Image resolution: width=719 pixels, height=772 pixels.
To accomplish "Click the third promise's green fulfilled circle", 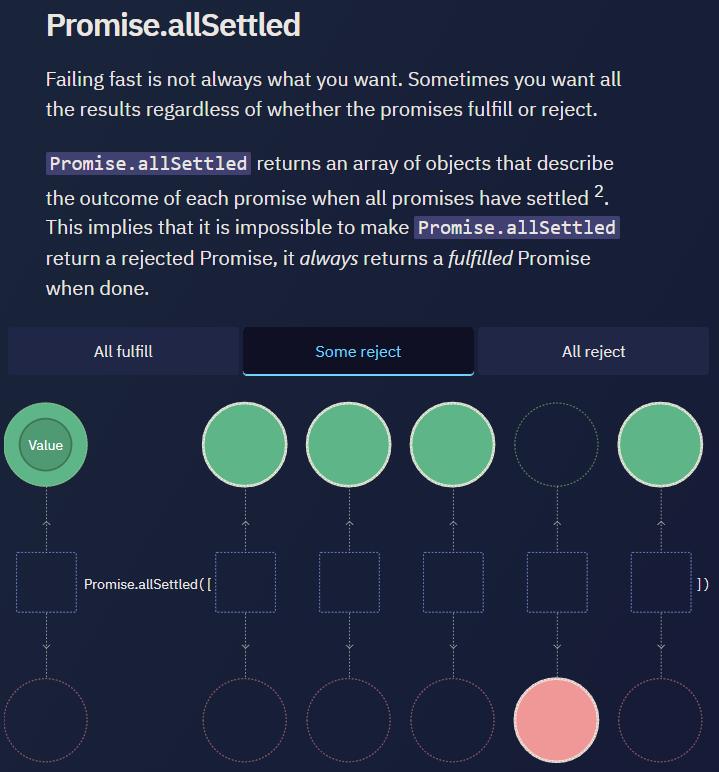I will point(453,446).
